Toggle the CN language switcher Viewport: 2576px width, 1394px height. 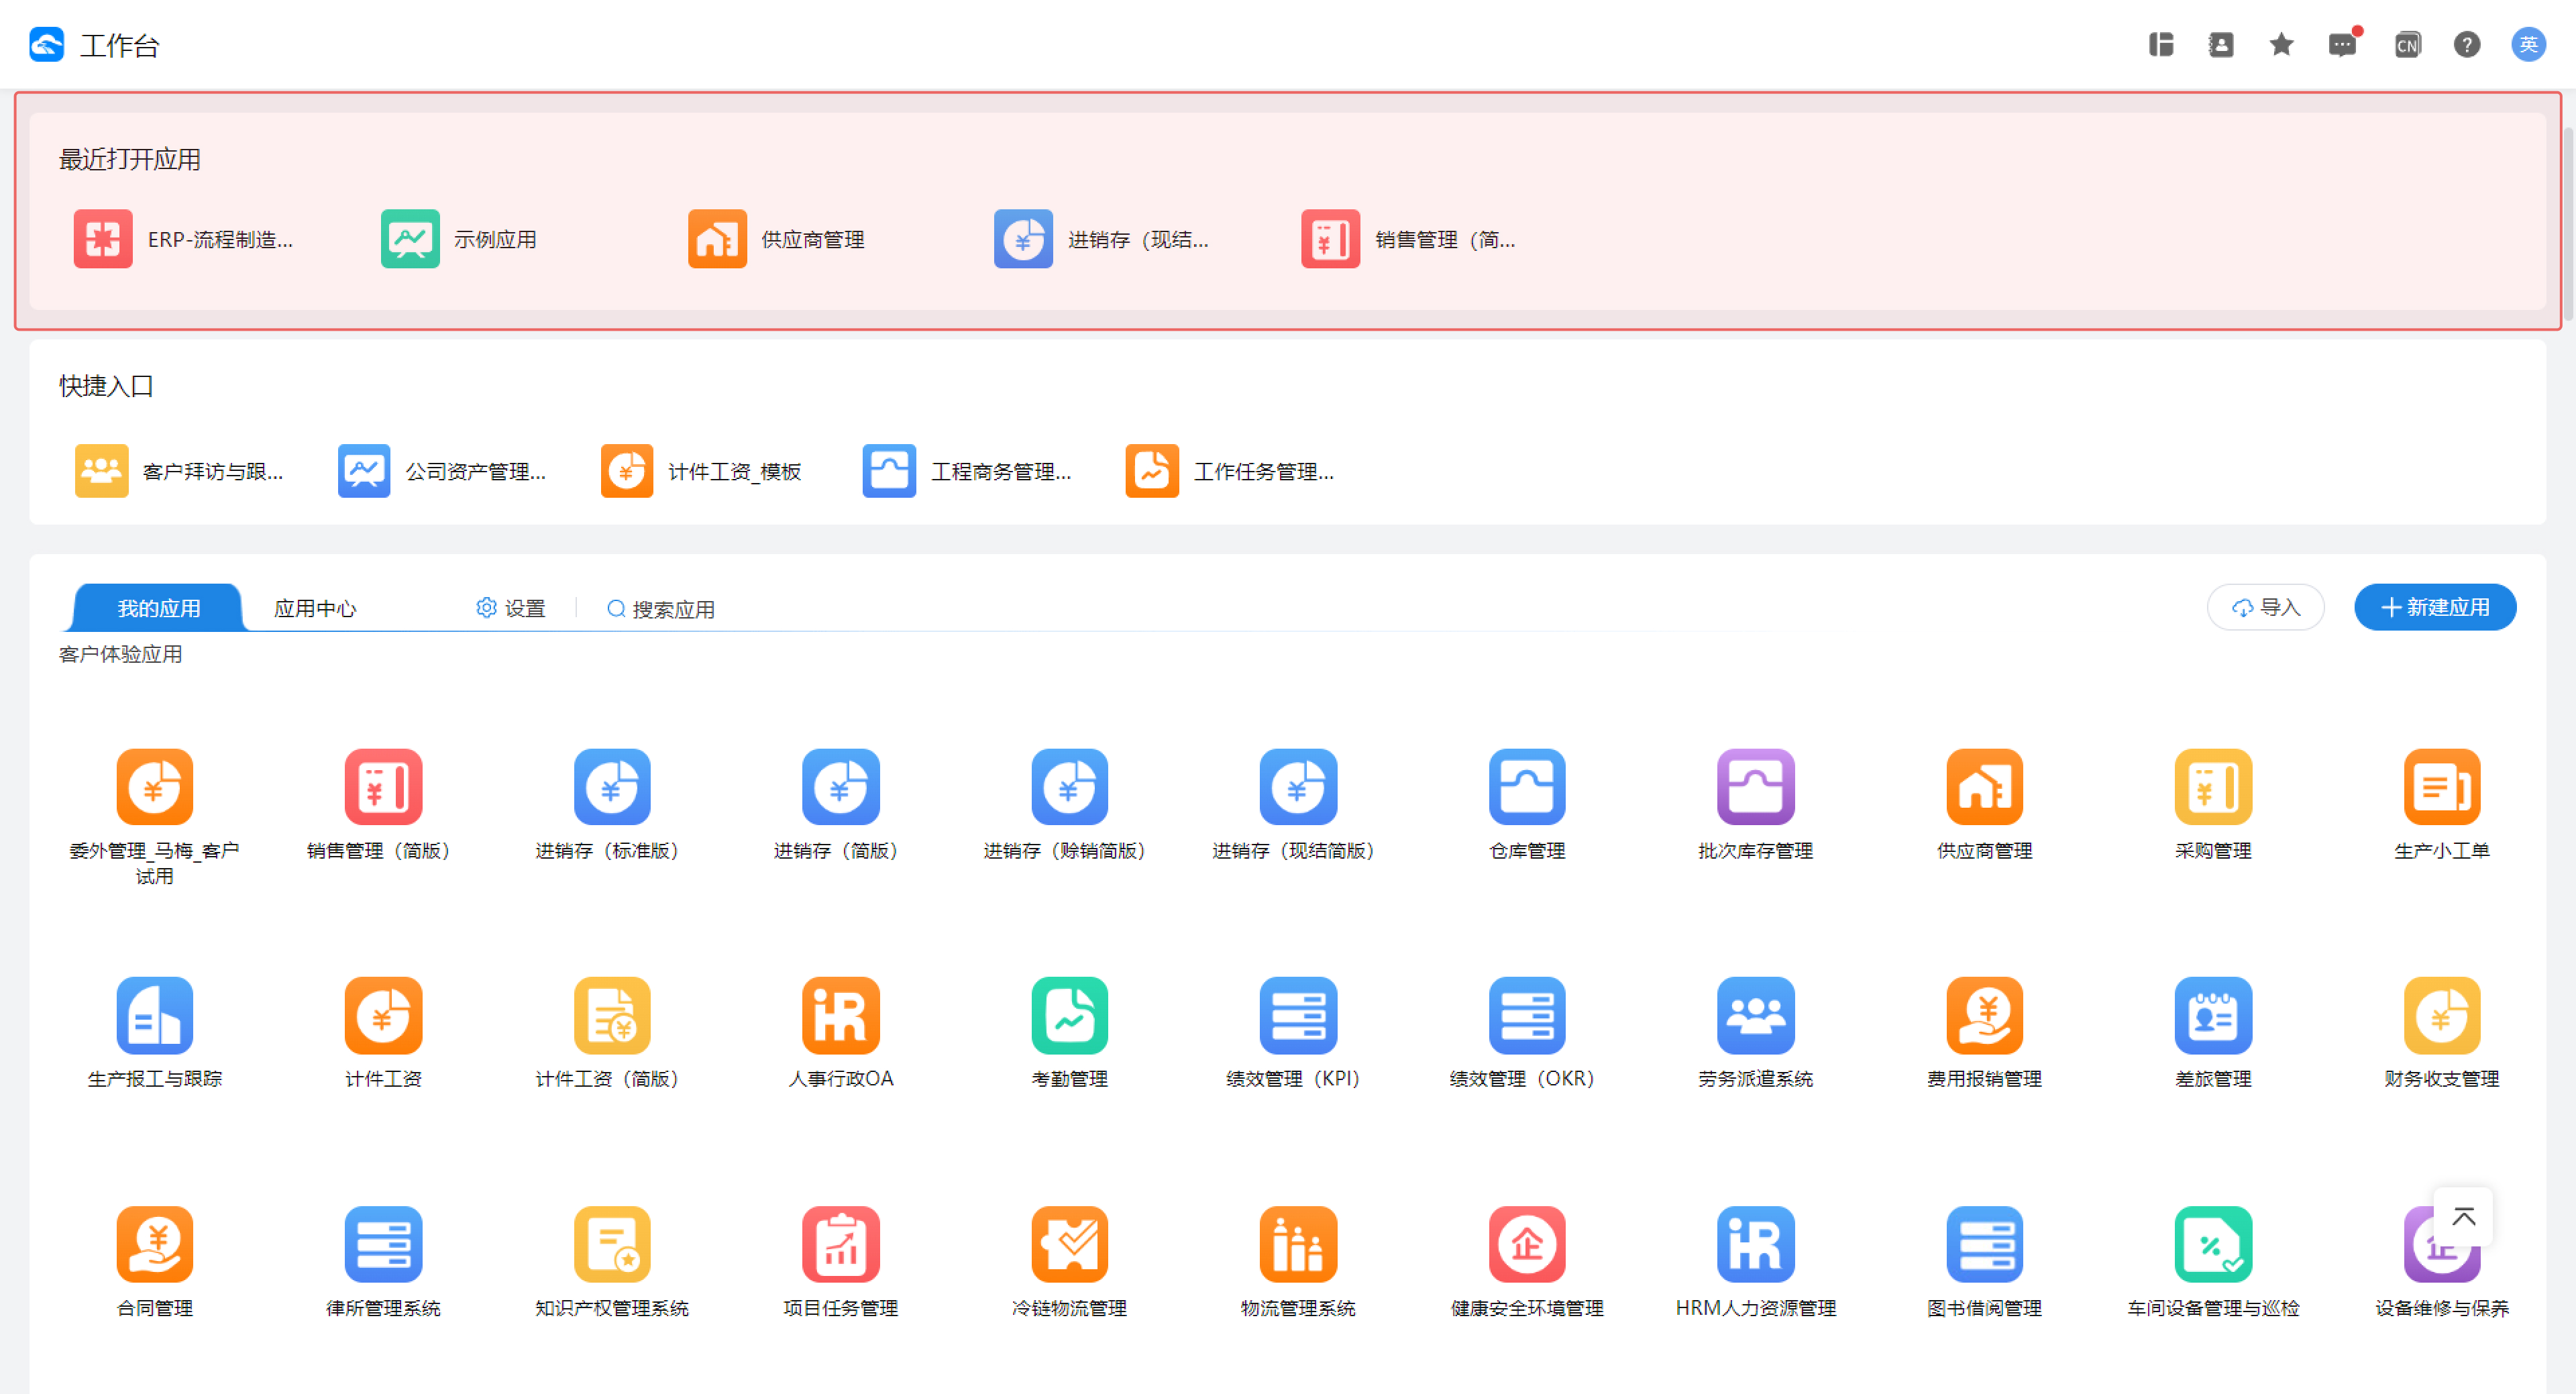[x=2406, y=45]
